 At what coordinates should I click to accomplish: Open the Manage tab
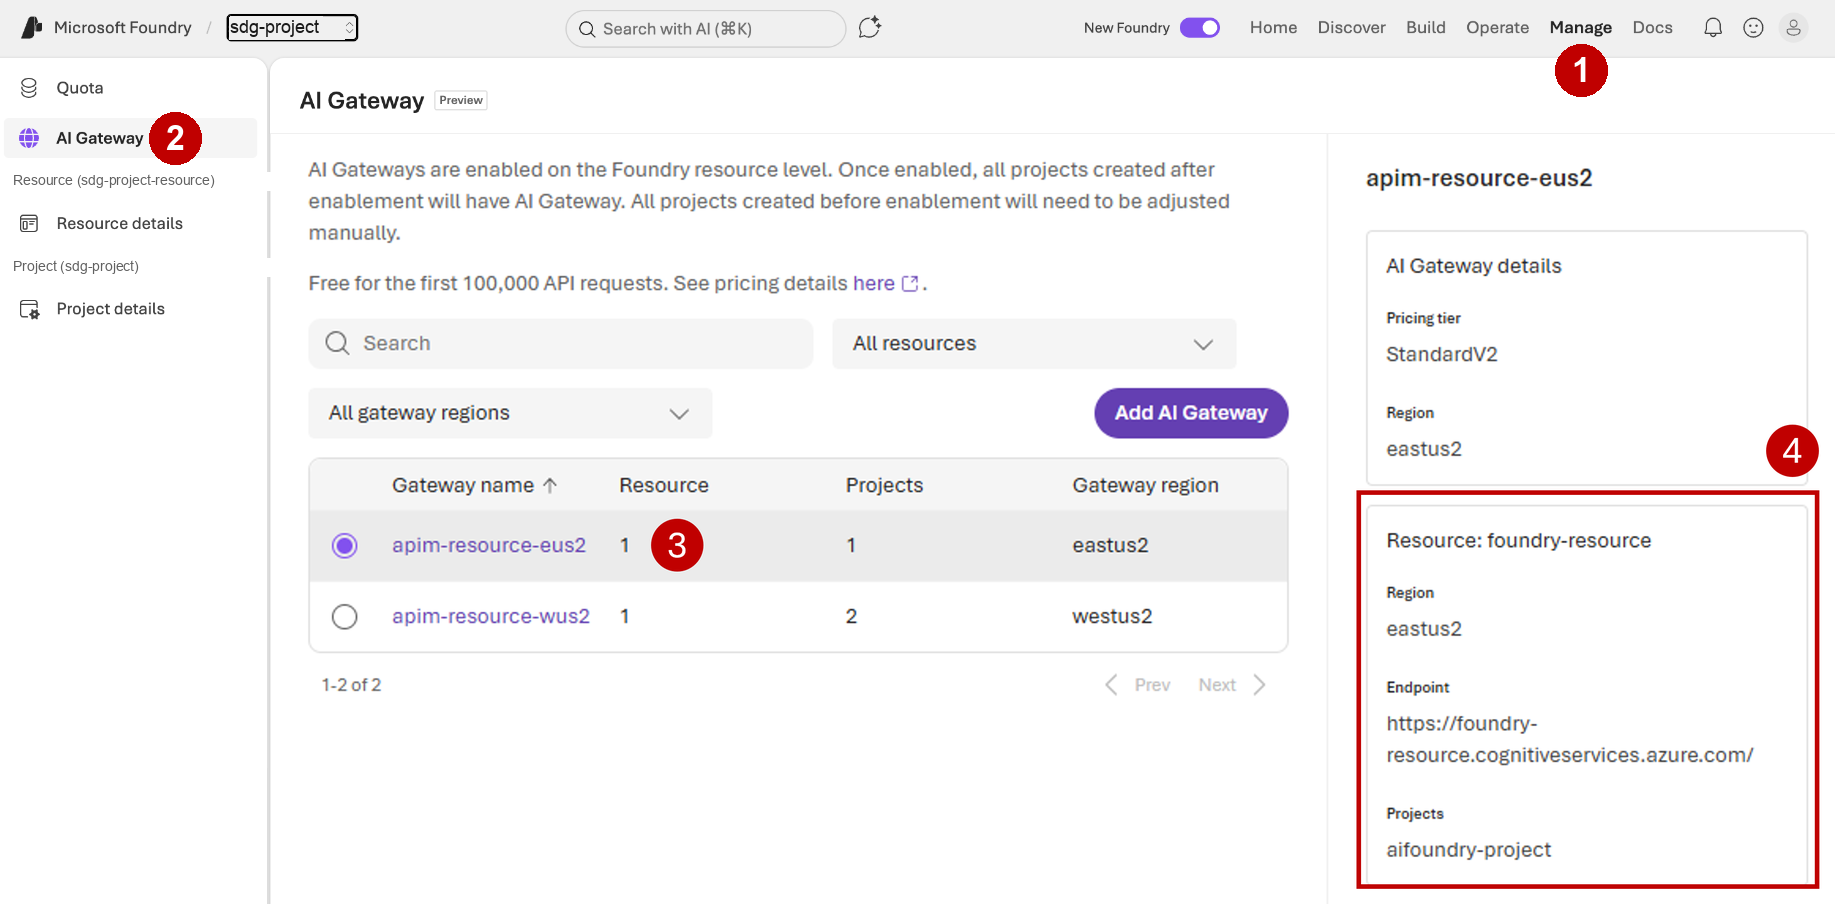[1580, 28]
